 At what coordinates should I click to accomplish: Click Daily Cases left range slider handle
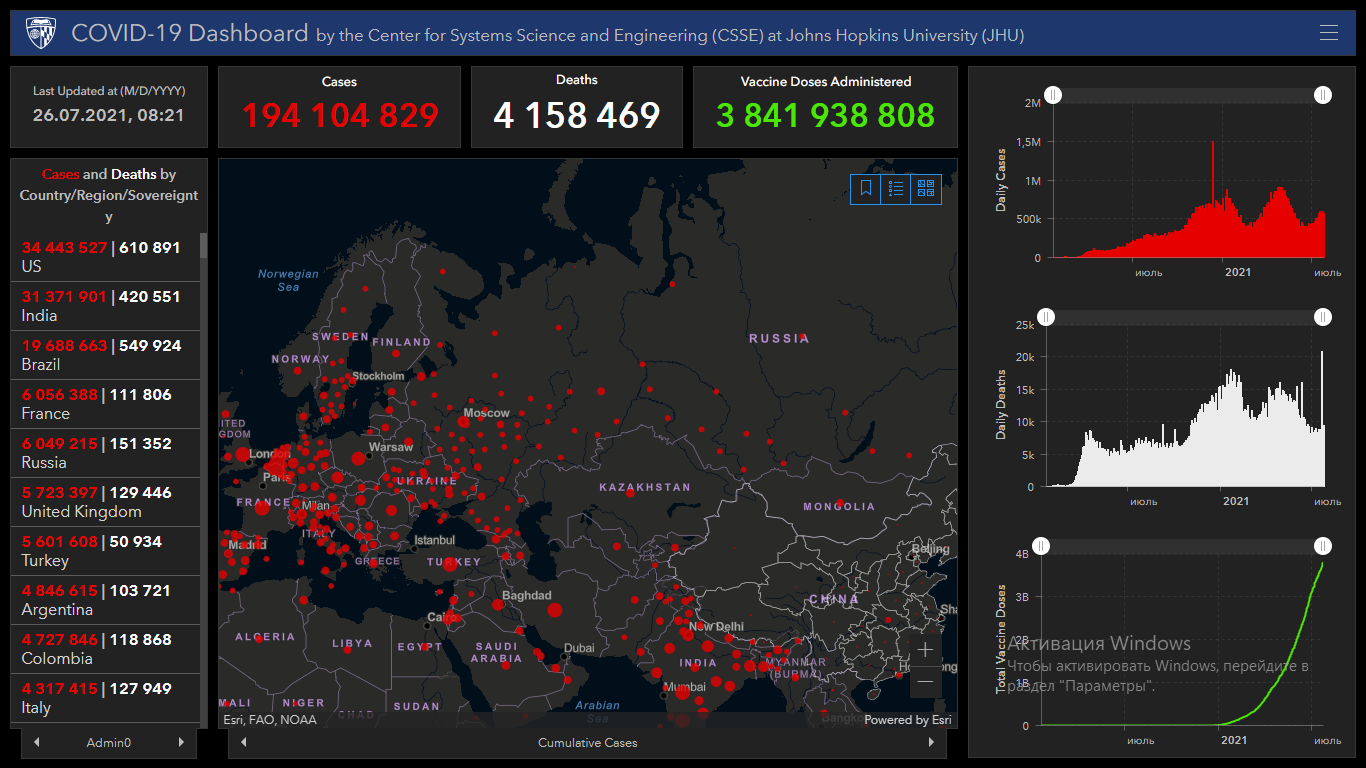pos(1054,95)
